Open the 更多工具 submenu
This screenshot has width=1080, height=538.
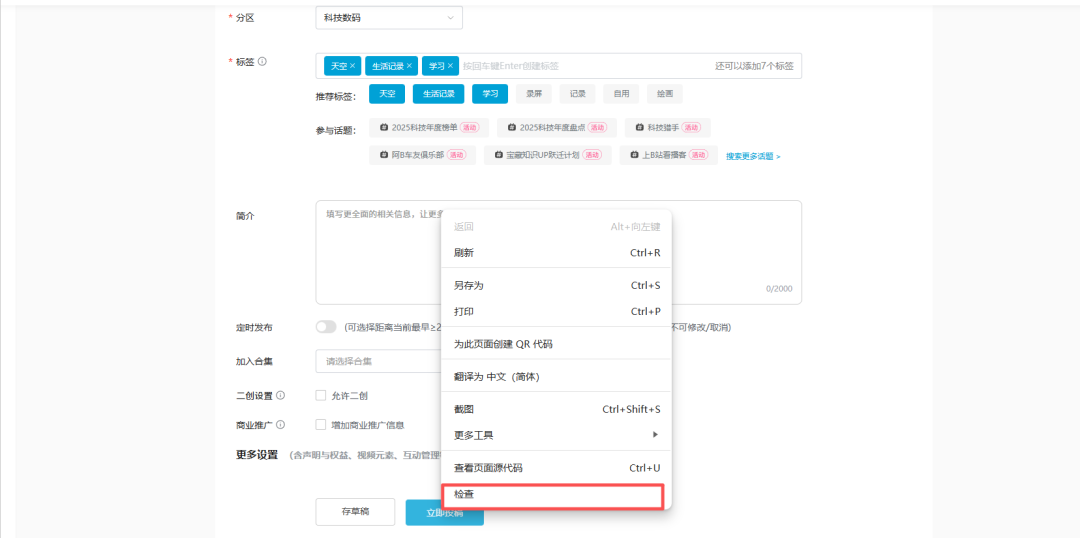coord(557,435)
